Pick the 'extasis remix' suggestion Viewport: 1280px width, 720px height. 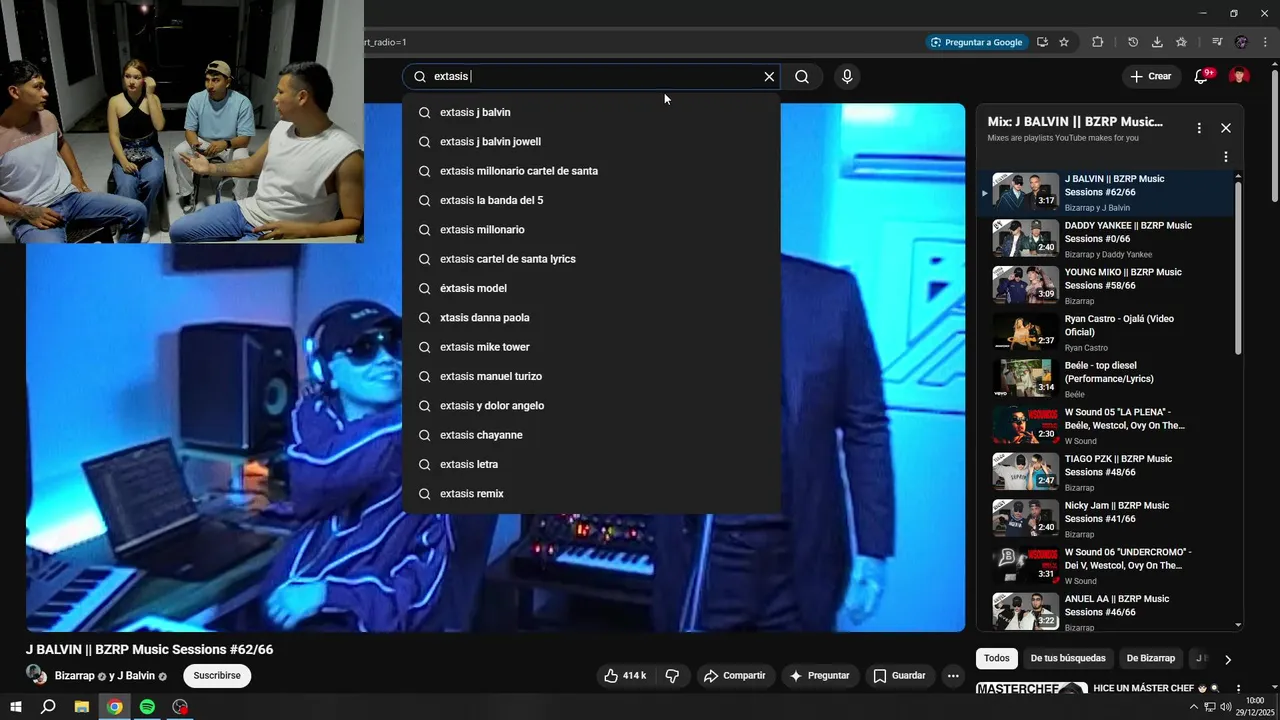(591, 494)
